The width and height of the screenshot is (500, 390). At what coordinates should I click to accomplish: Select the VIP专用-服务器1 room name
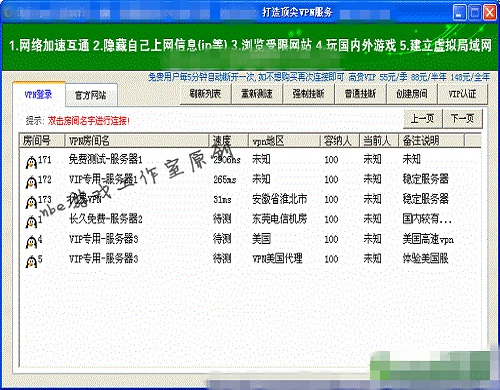[103, 179]
